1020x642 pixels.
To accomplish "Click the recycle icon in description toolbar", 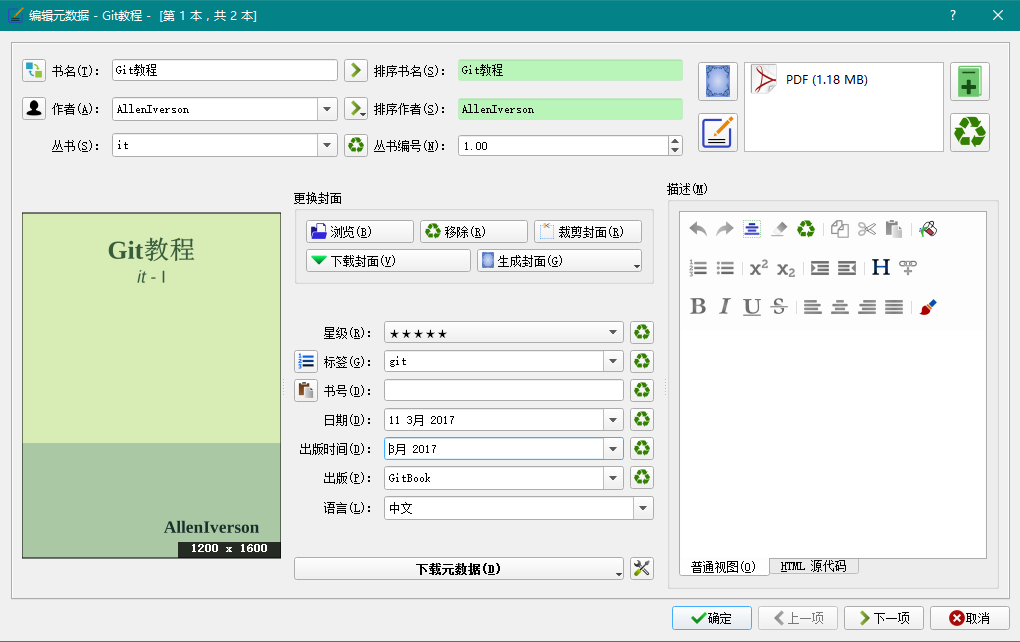I will pyautogui.click(x=806, y=229).
